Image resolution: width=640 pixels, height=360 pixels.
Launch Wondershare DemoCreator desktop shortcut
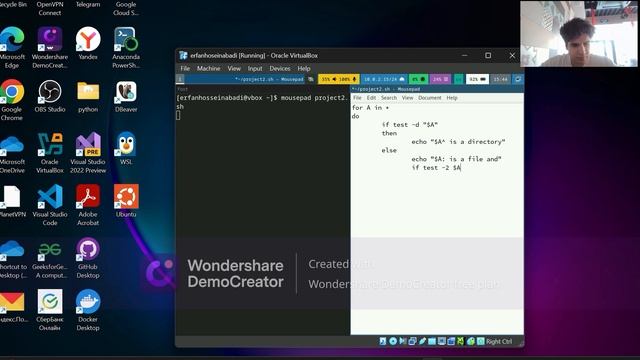pyautogui.click(x=50, y=48)
